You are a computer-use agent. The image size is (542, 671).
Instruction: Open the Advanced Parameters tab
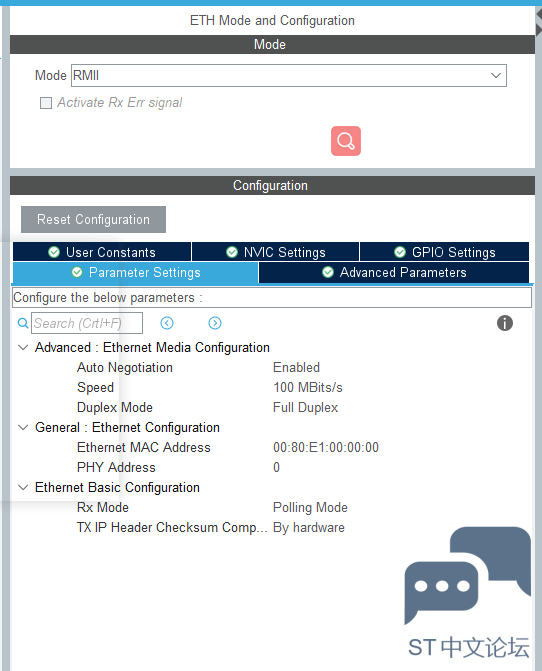click(394, 273)
